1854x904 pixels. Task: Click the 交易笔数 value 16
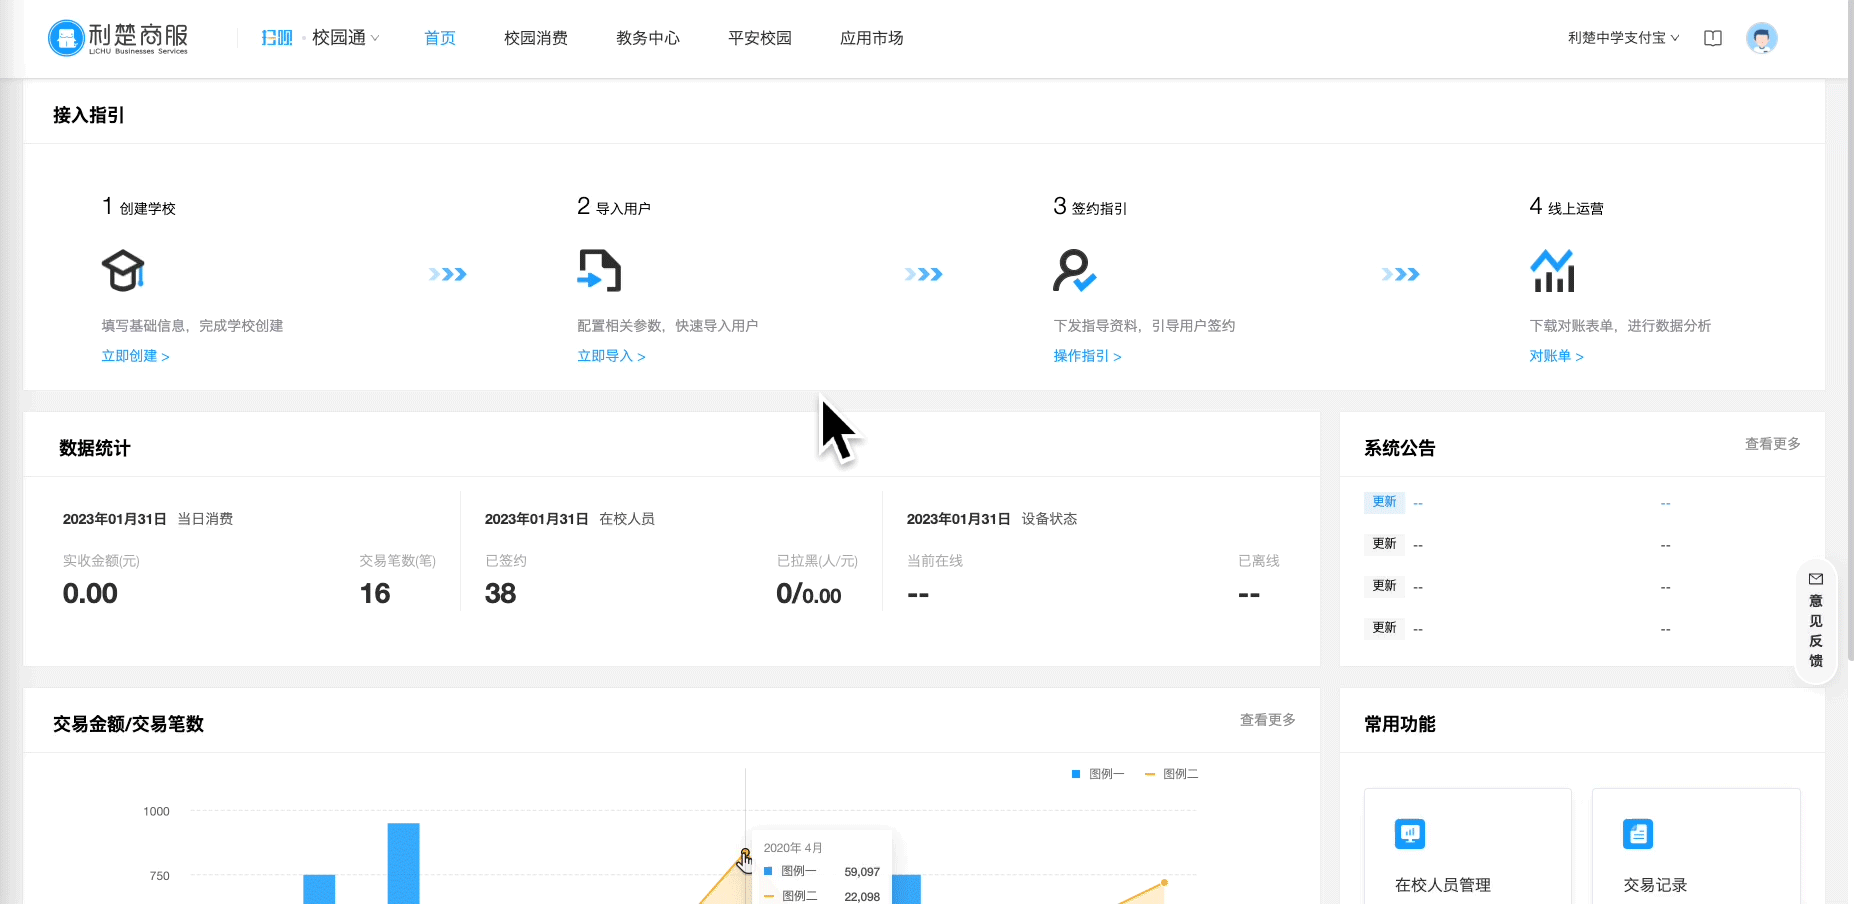click(x=375, y=594)
